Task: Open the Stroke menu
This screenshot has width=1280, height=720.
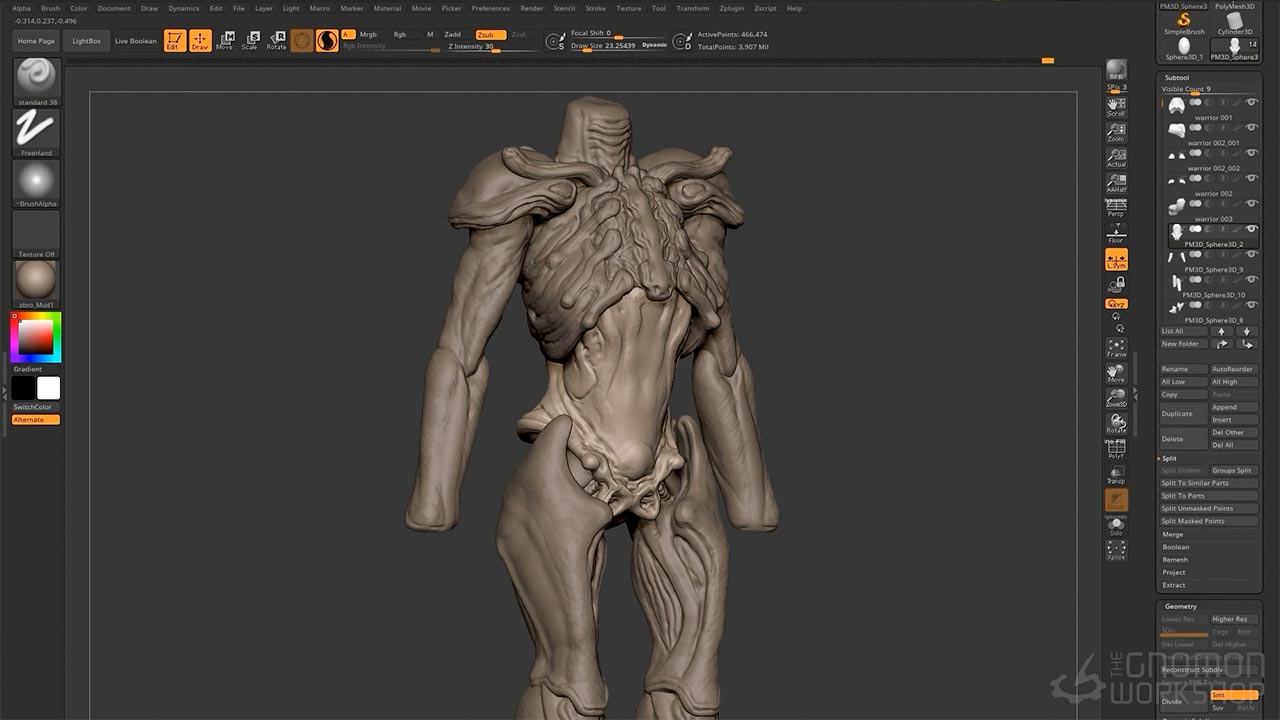Action: click(x=595, y=8)
